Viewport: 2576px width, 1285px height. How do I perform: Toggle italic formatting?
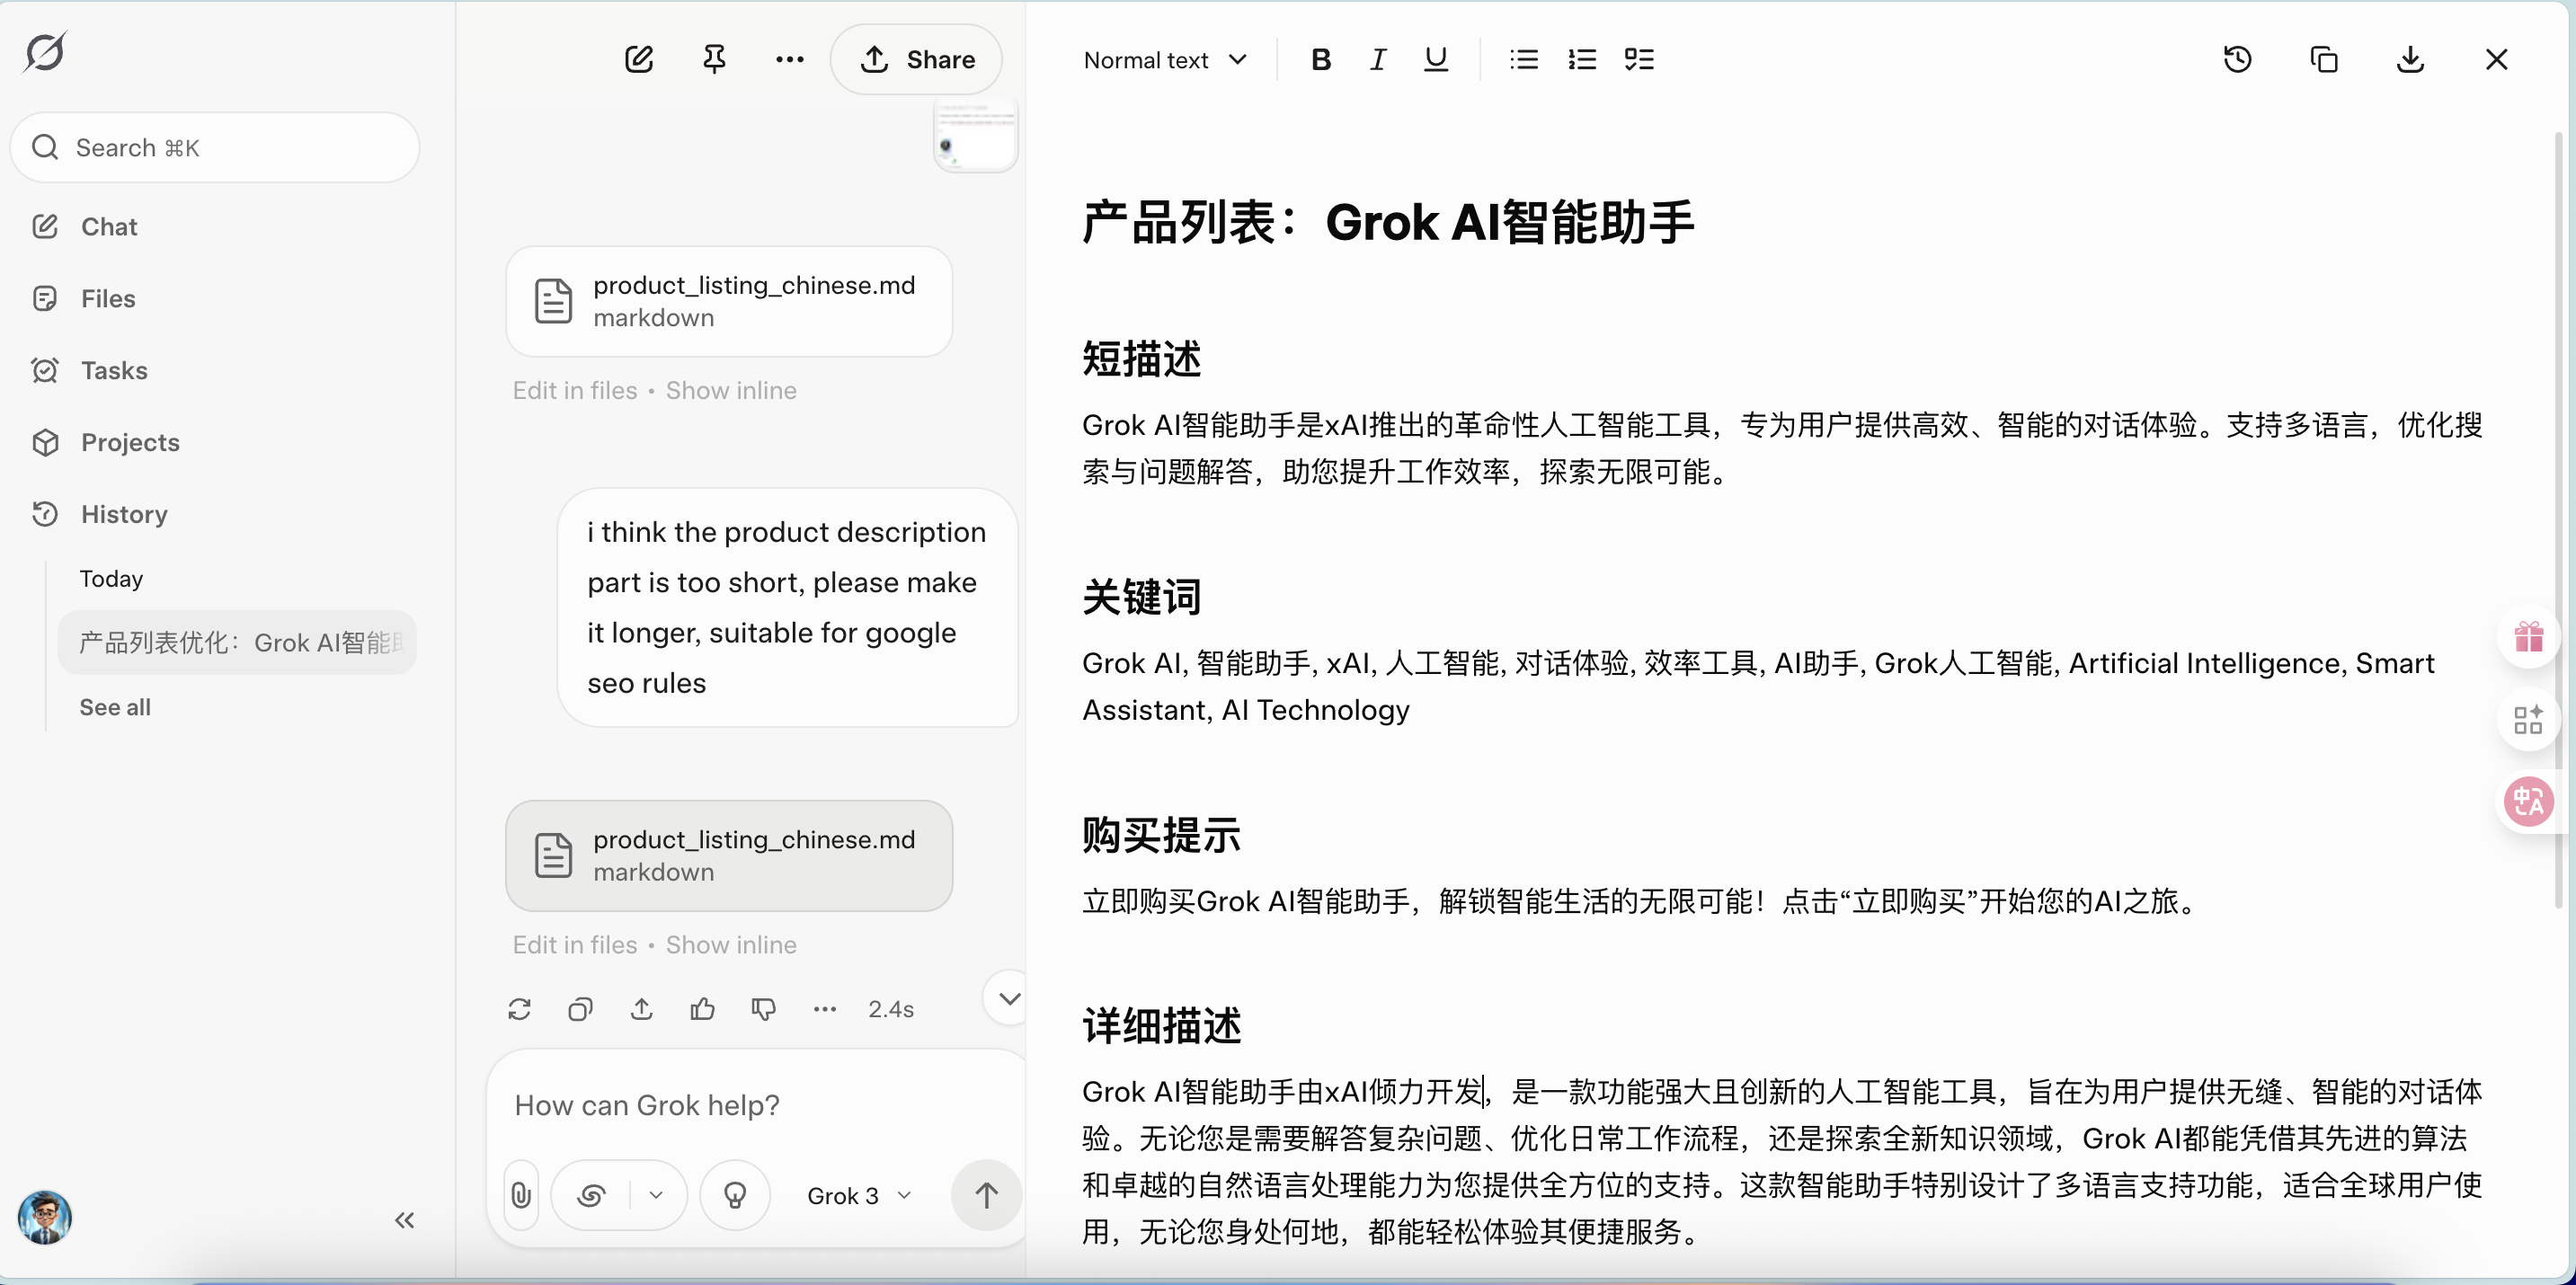coord(1378,60)
